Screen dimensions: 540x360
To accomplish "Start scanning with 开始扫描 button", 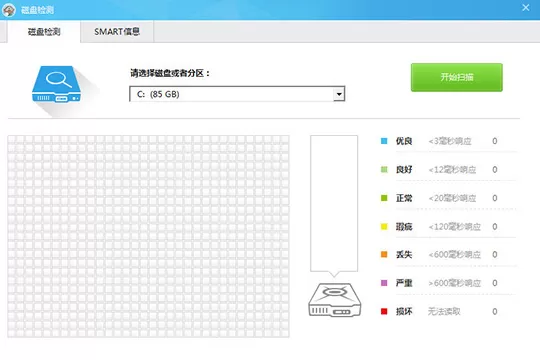I will [457, 77].
